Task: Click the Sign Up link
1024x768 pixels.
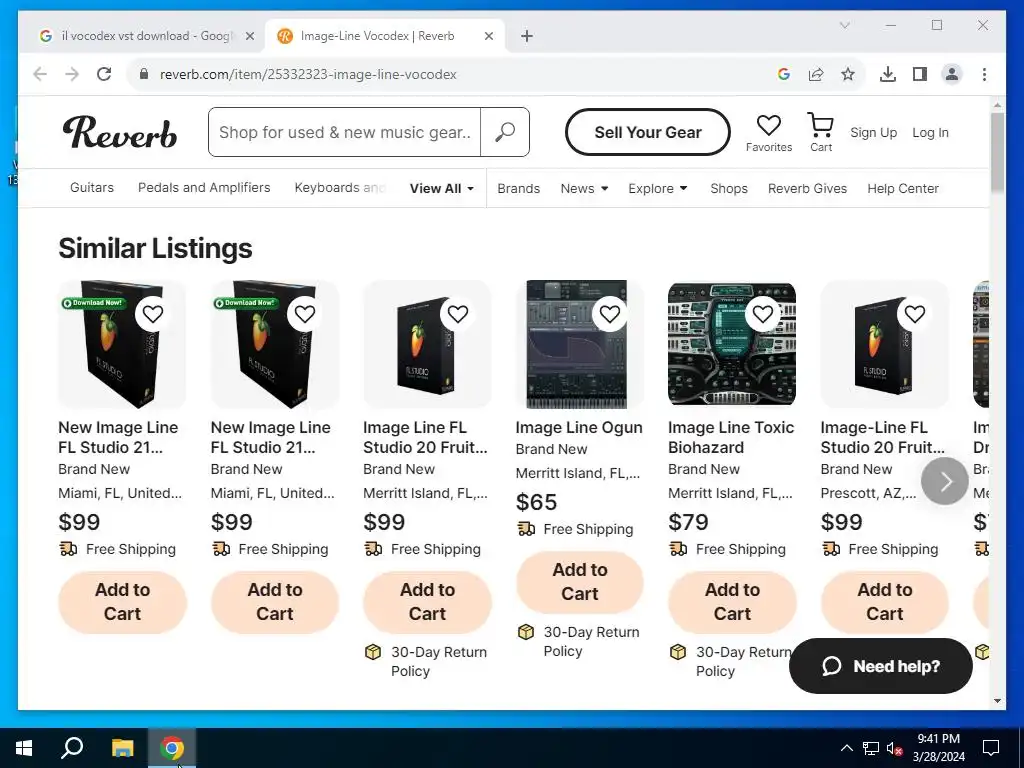Action: coord(873,132)
